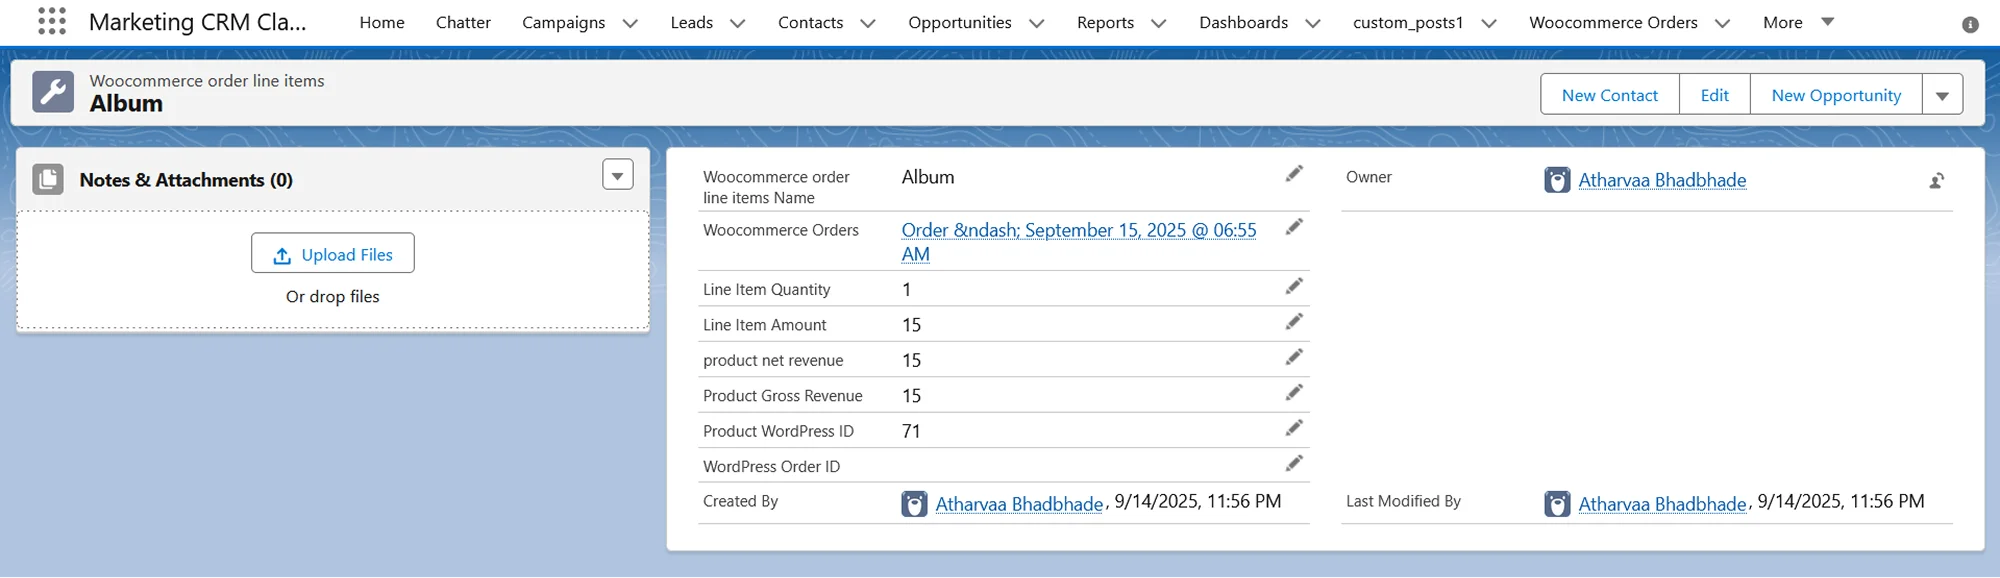Show more actions dropdown beside New Opportunity

pos(1941,95)
